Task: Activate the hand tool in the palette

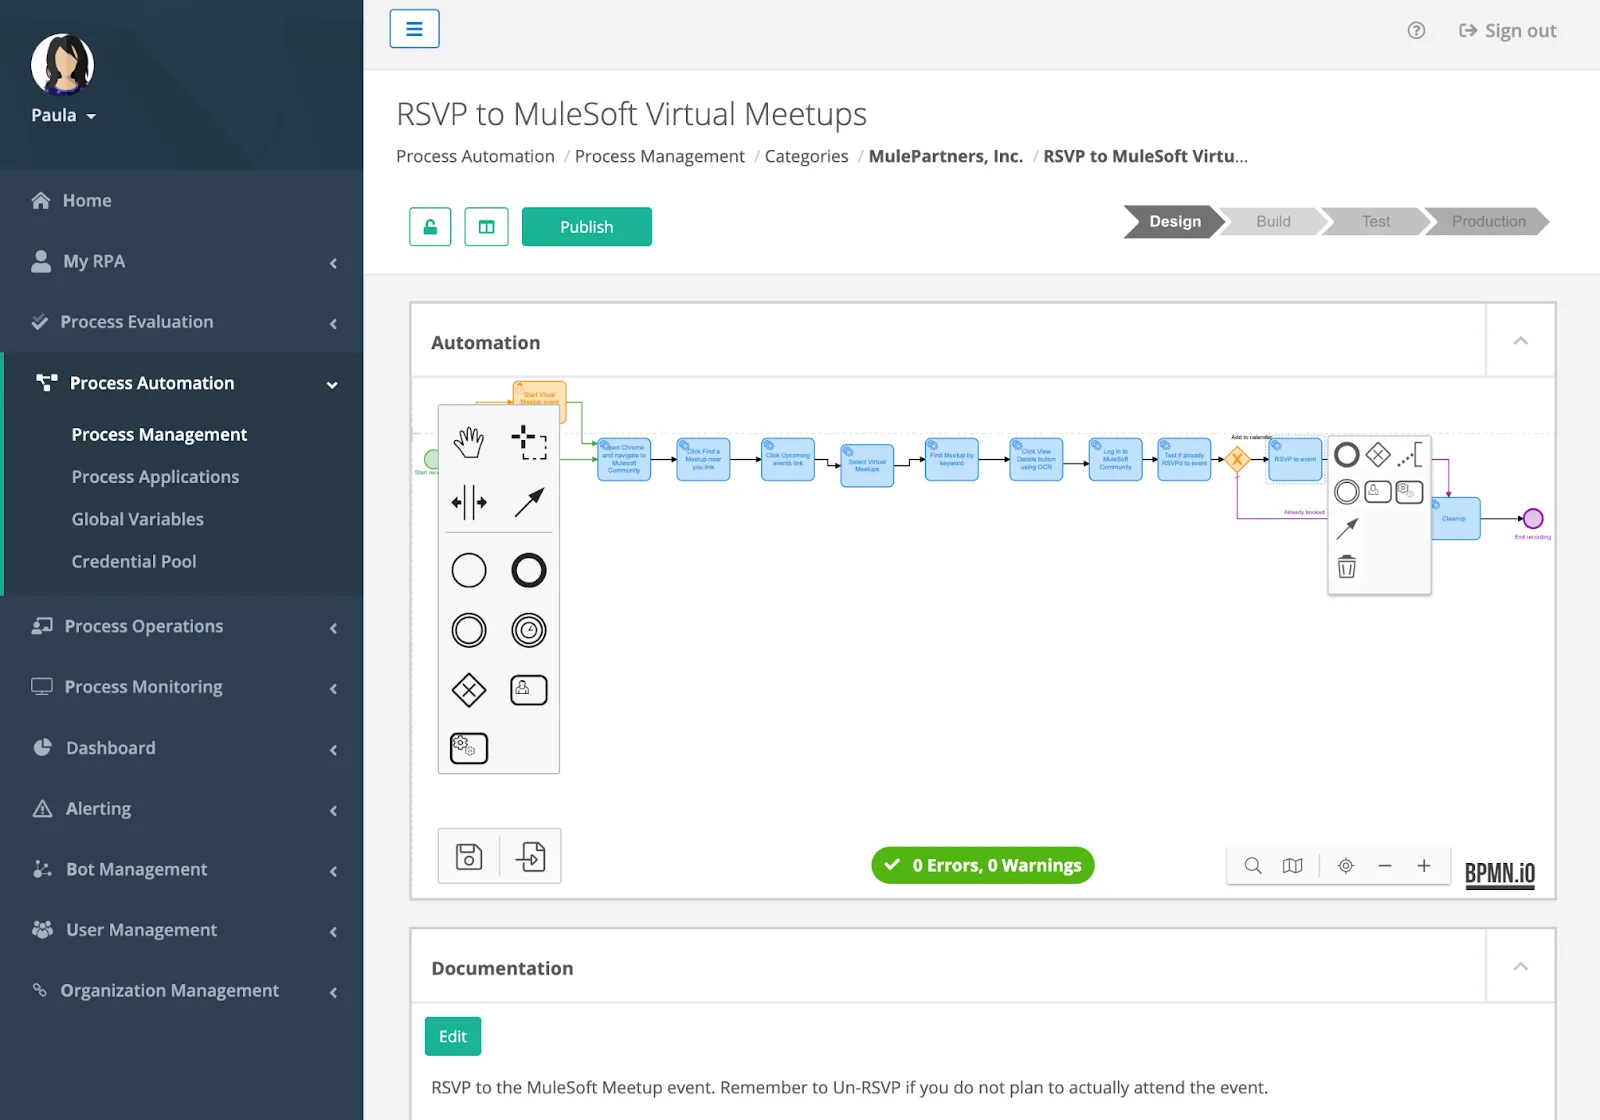Action: click(x=468, y=441)
